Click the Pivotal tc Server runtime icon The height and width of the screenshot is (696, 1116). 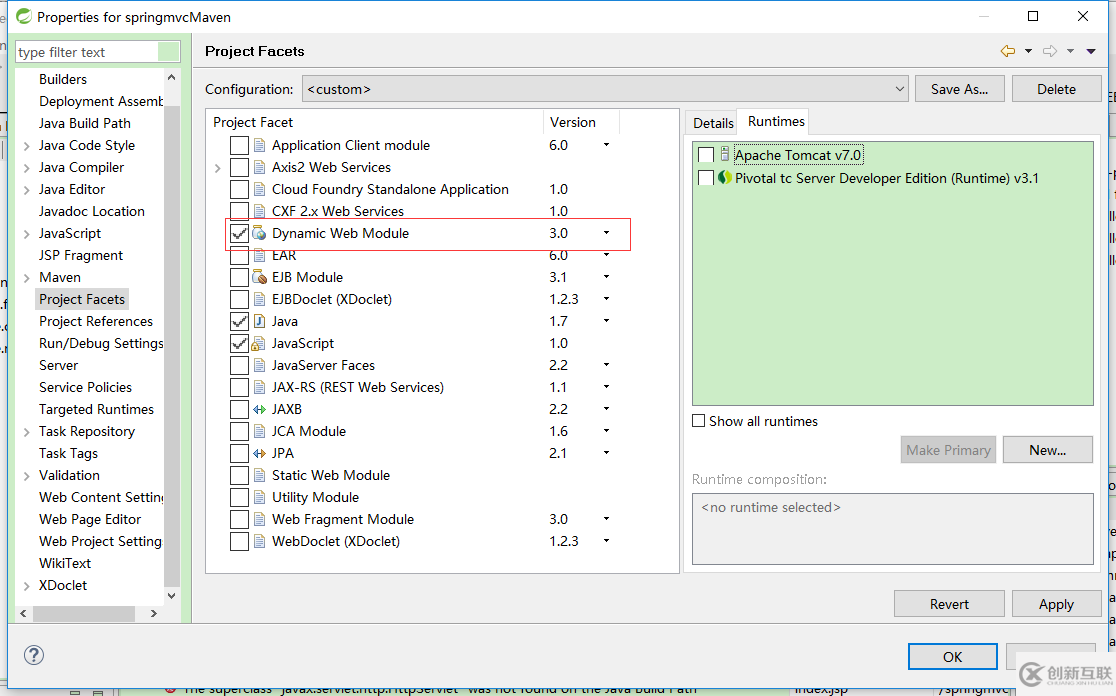[725, 178]
